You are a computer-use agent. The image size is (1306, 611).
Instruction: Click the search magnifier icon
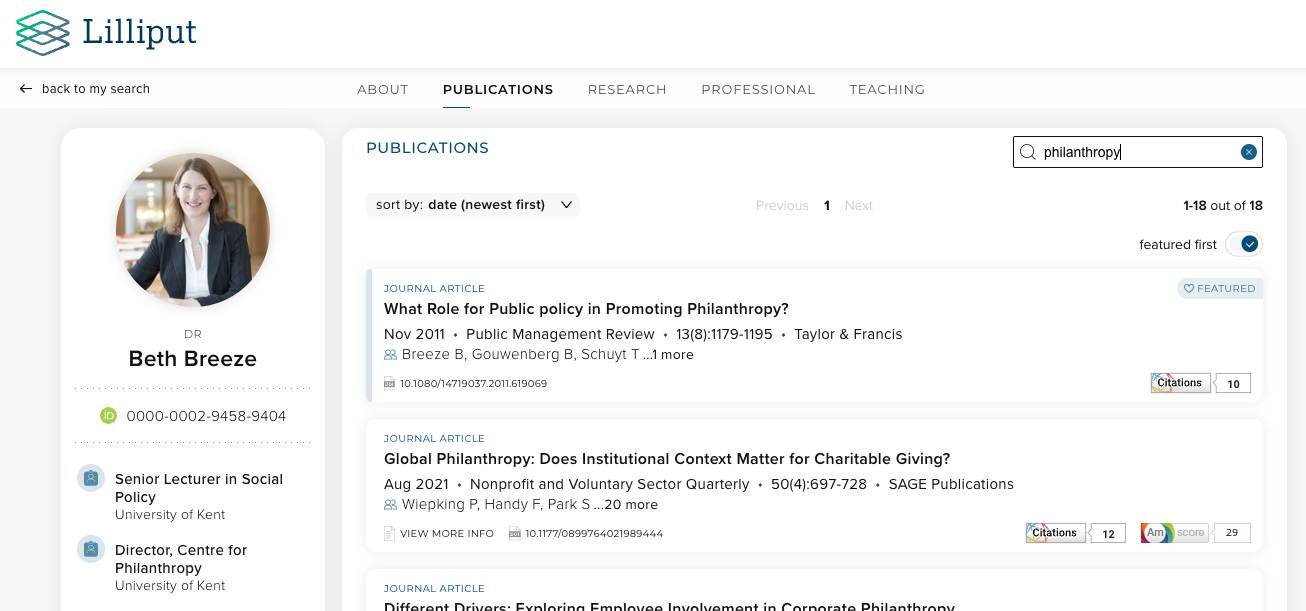click(1027, 152)
